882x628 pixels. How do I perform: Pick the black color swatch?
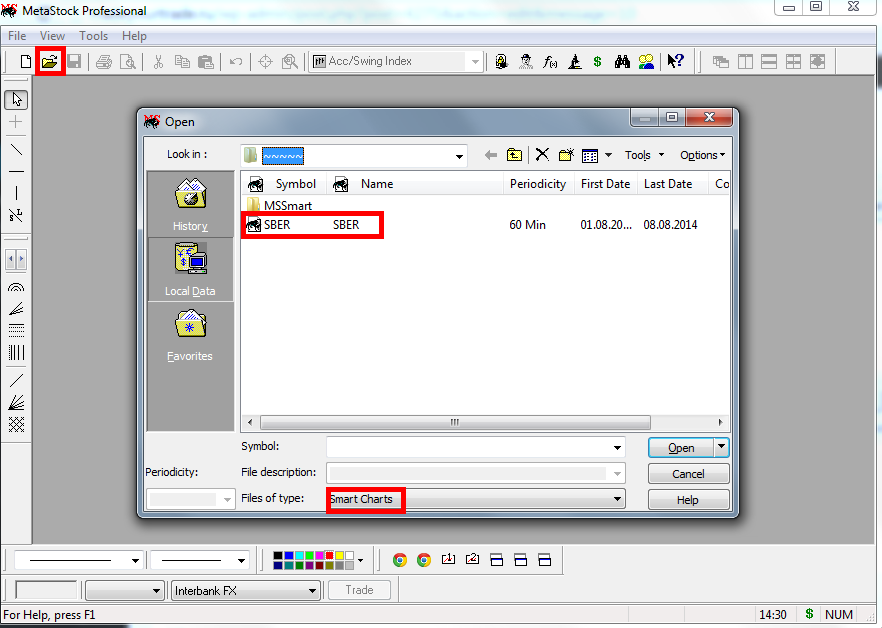tap(278, 556)
